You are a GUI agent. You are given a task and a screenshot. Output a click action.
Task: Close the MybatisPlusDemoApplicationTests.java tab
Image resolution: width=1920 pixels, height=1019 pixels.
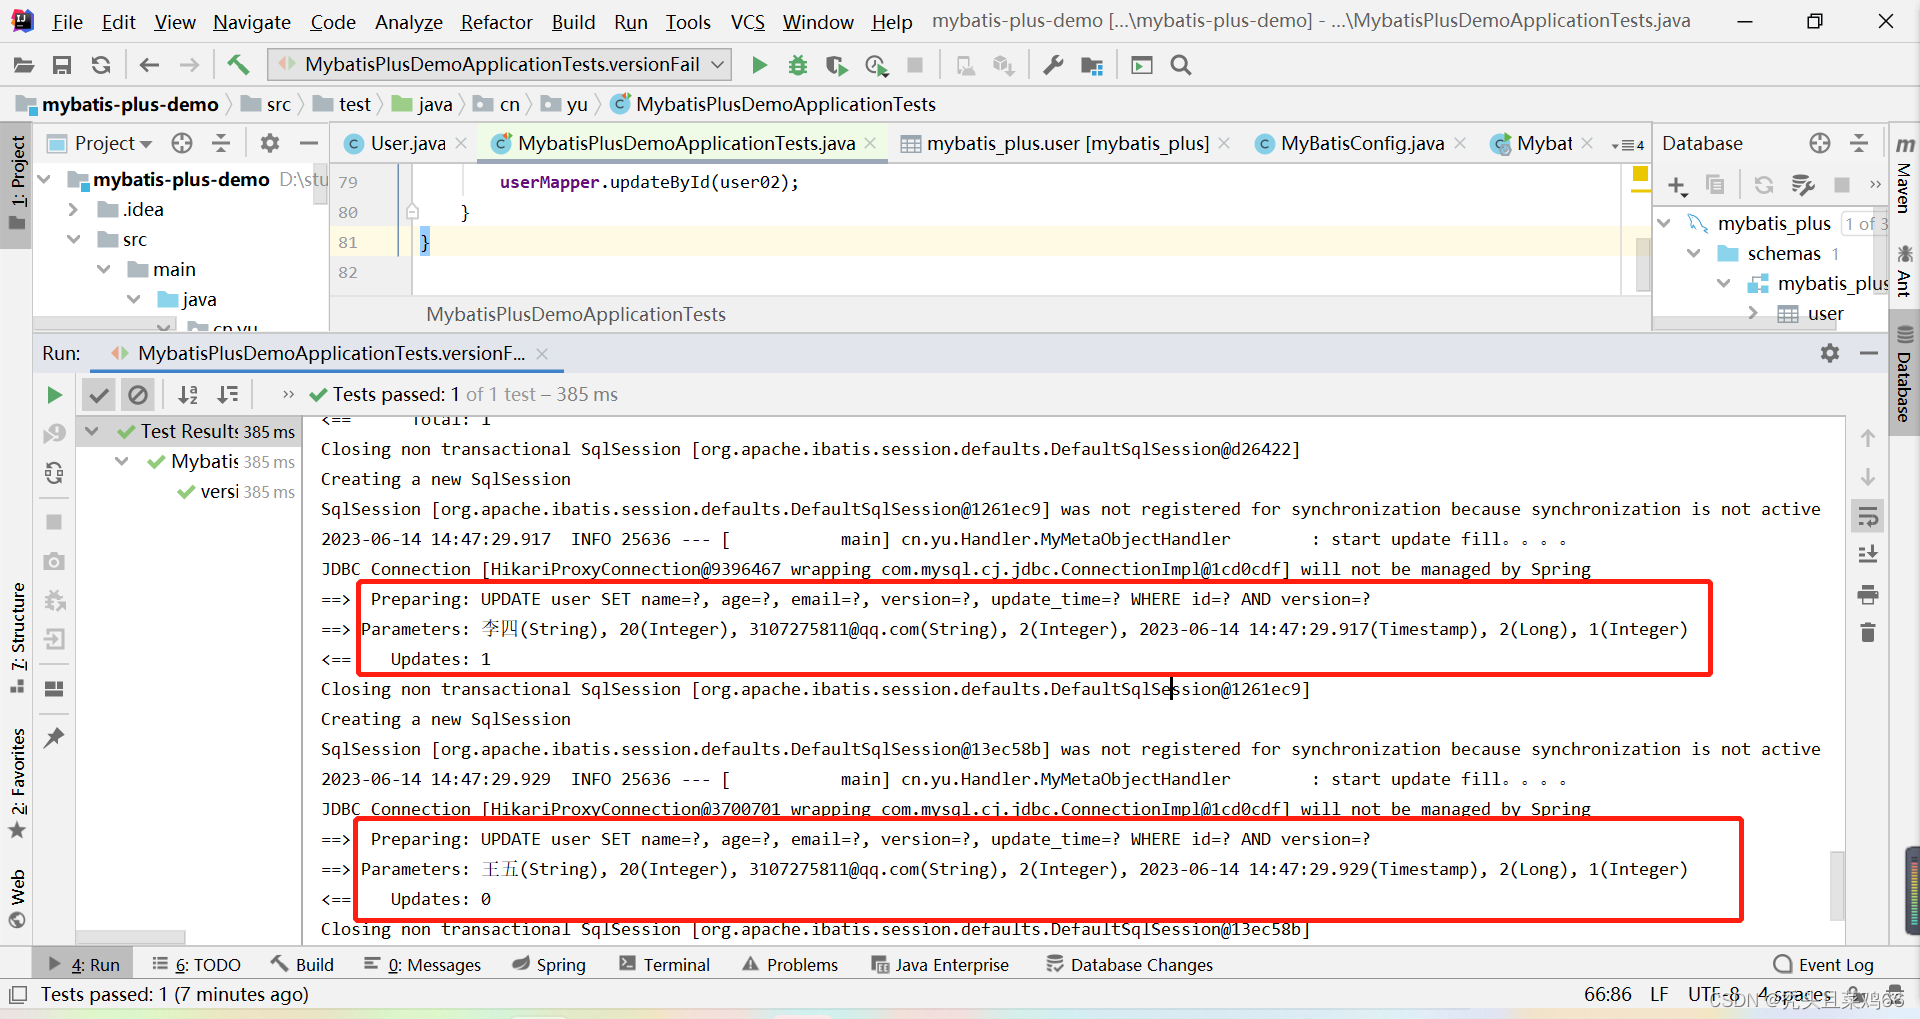click(871, 144)
